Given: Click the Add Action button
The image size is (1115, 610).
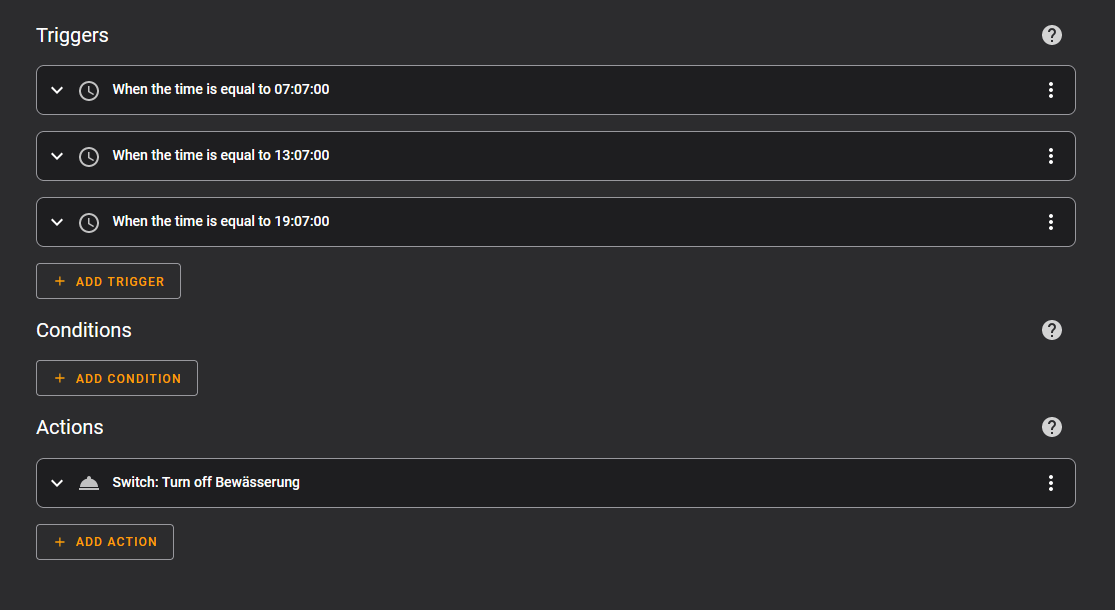Looking at the screenshot, I should (105, 542).
